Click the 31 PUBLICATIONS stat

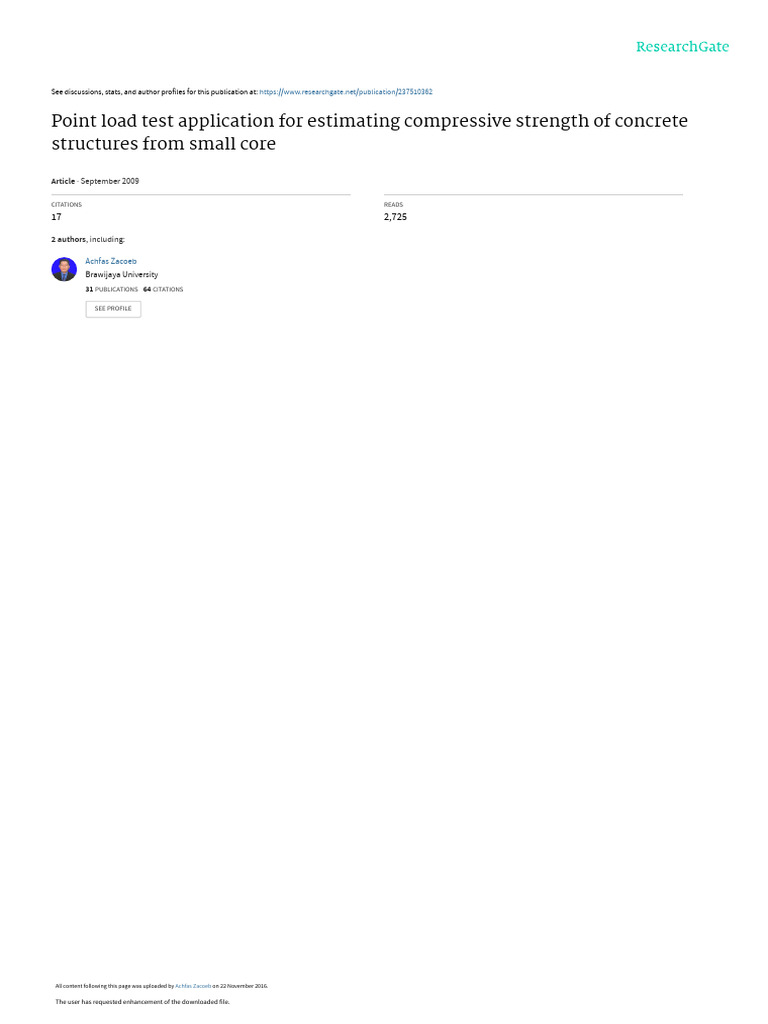point(112,289)
